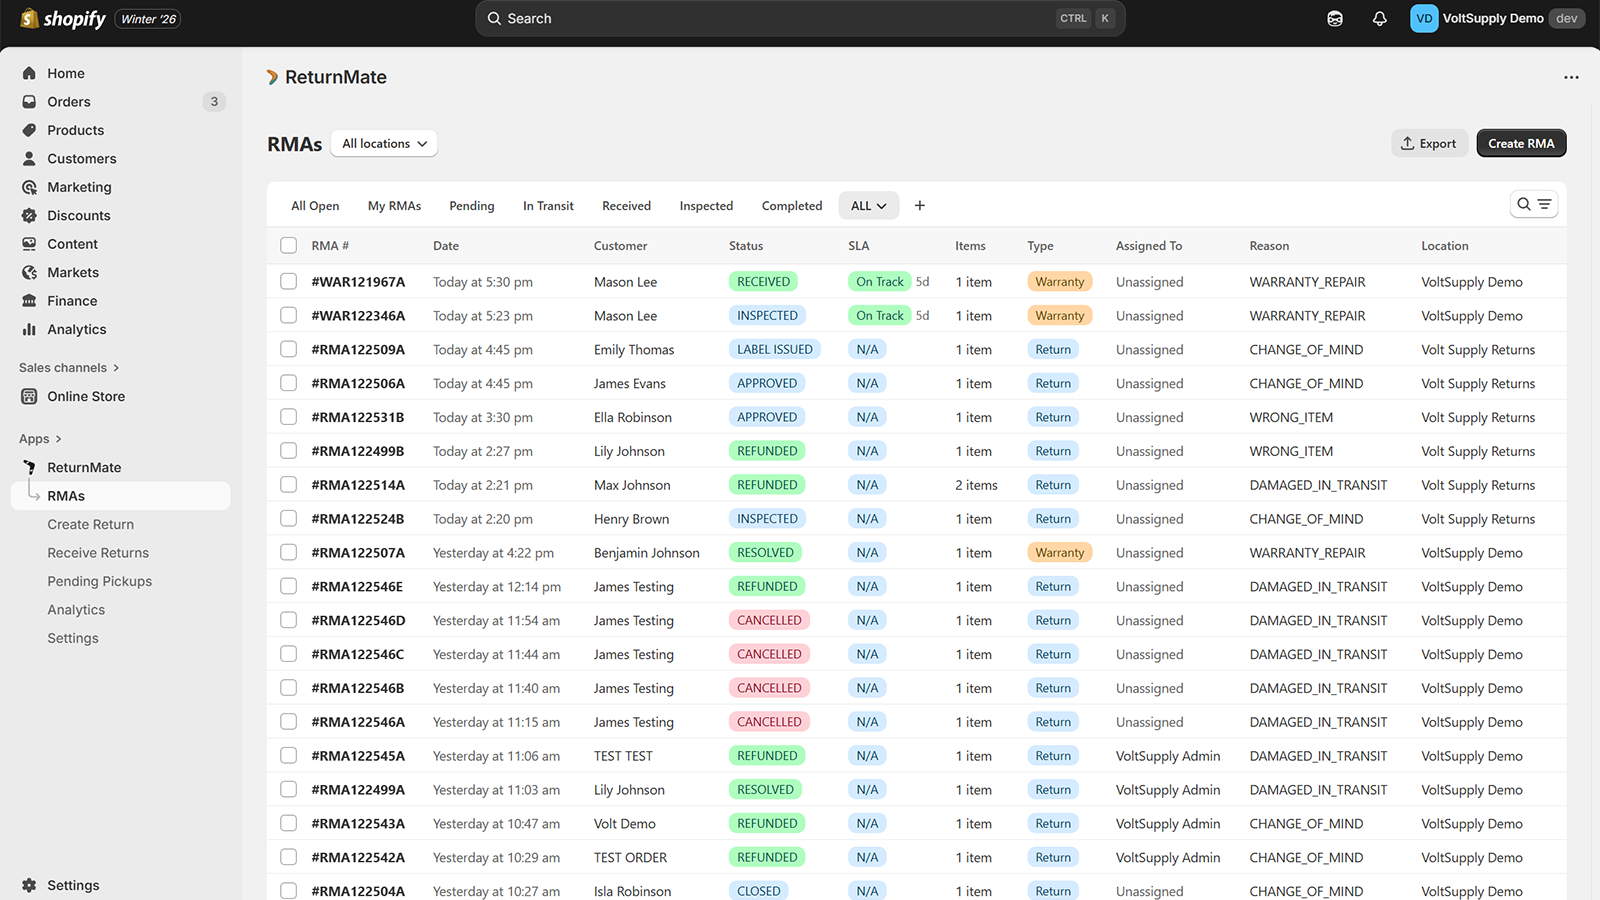Switch to Completed tab
Image resolution: width=1600 pixels, height=900 pixels.
[x=792, y=206]
